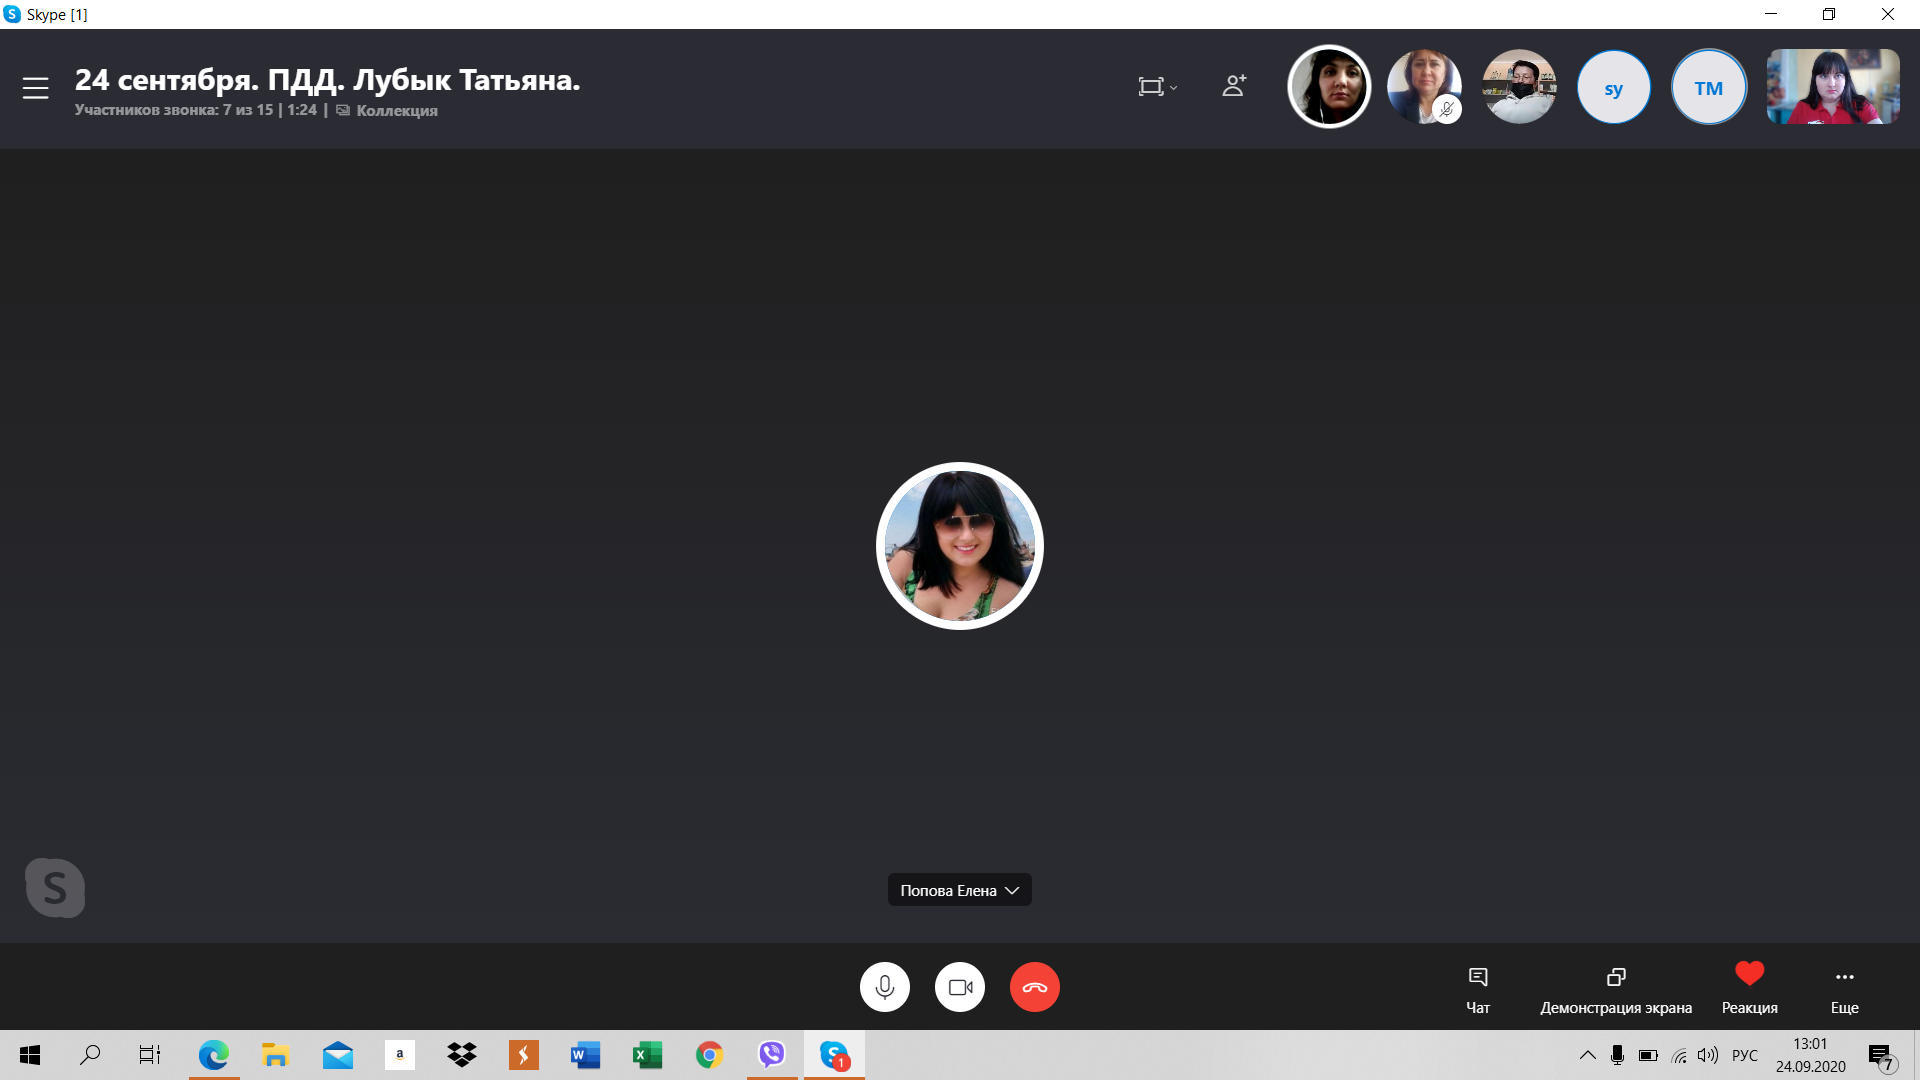The height and width of the screenshot is (1080, 1920).
Task: Select the TM participant avatar
Action: (1708, 88)
